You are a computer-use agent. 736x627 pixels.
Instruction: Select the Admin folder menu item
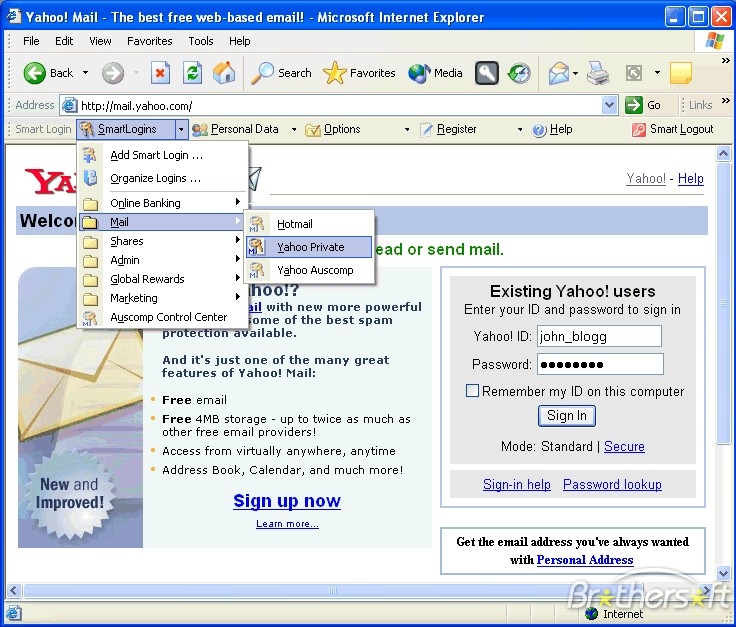click(x=161, y=260)
